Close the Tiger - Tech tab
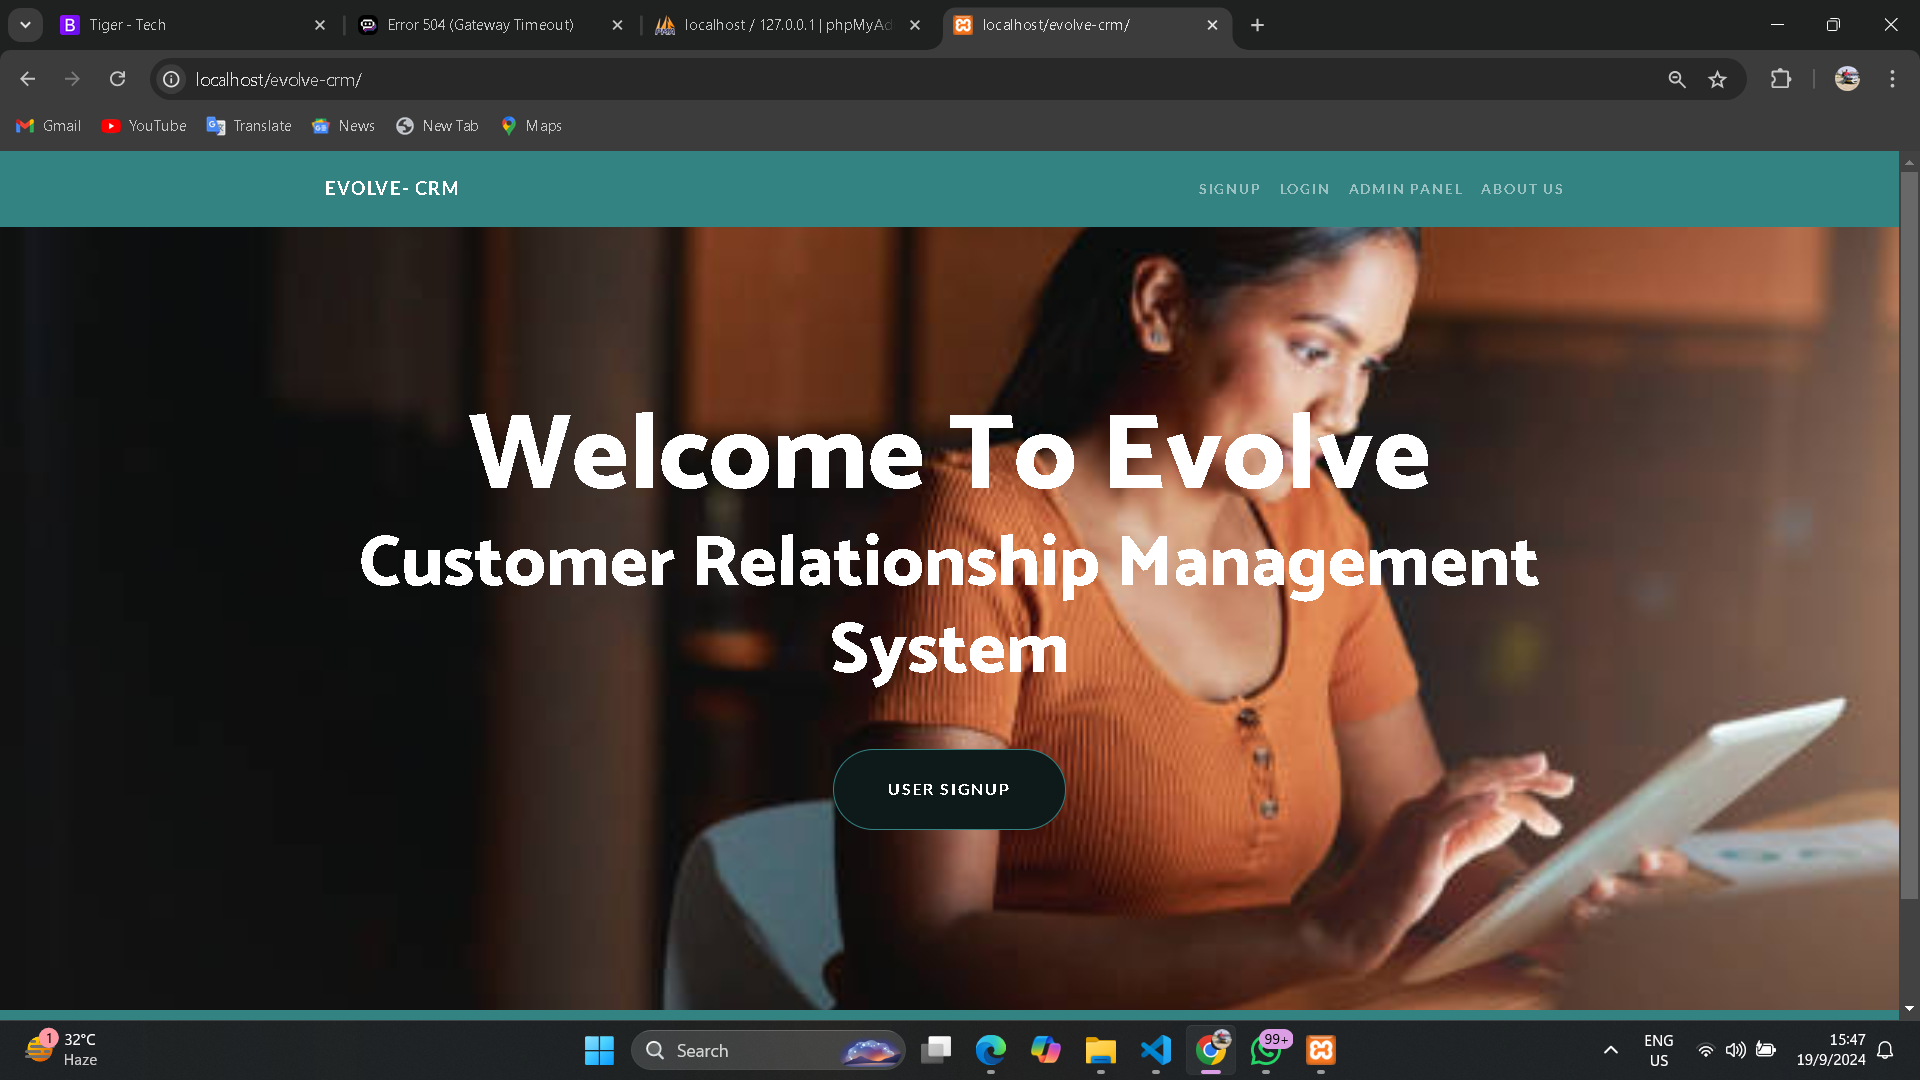 [x=320, y=25]
